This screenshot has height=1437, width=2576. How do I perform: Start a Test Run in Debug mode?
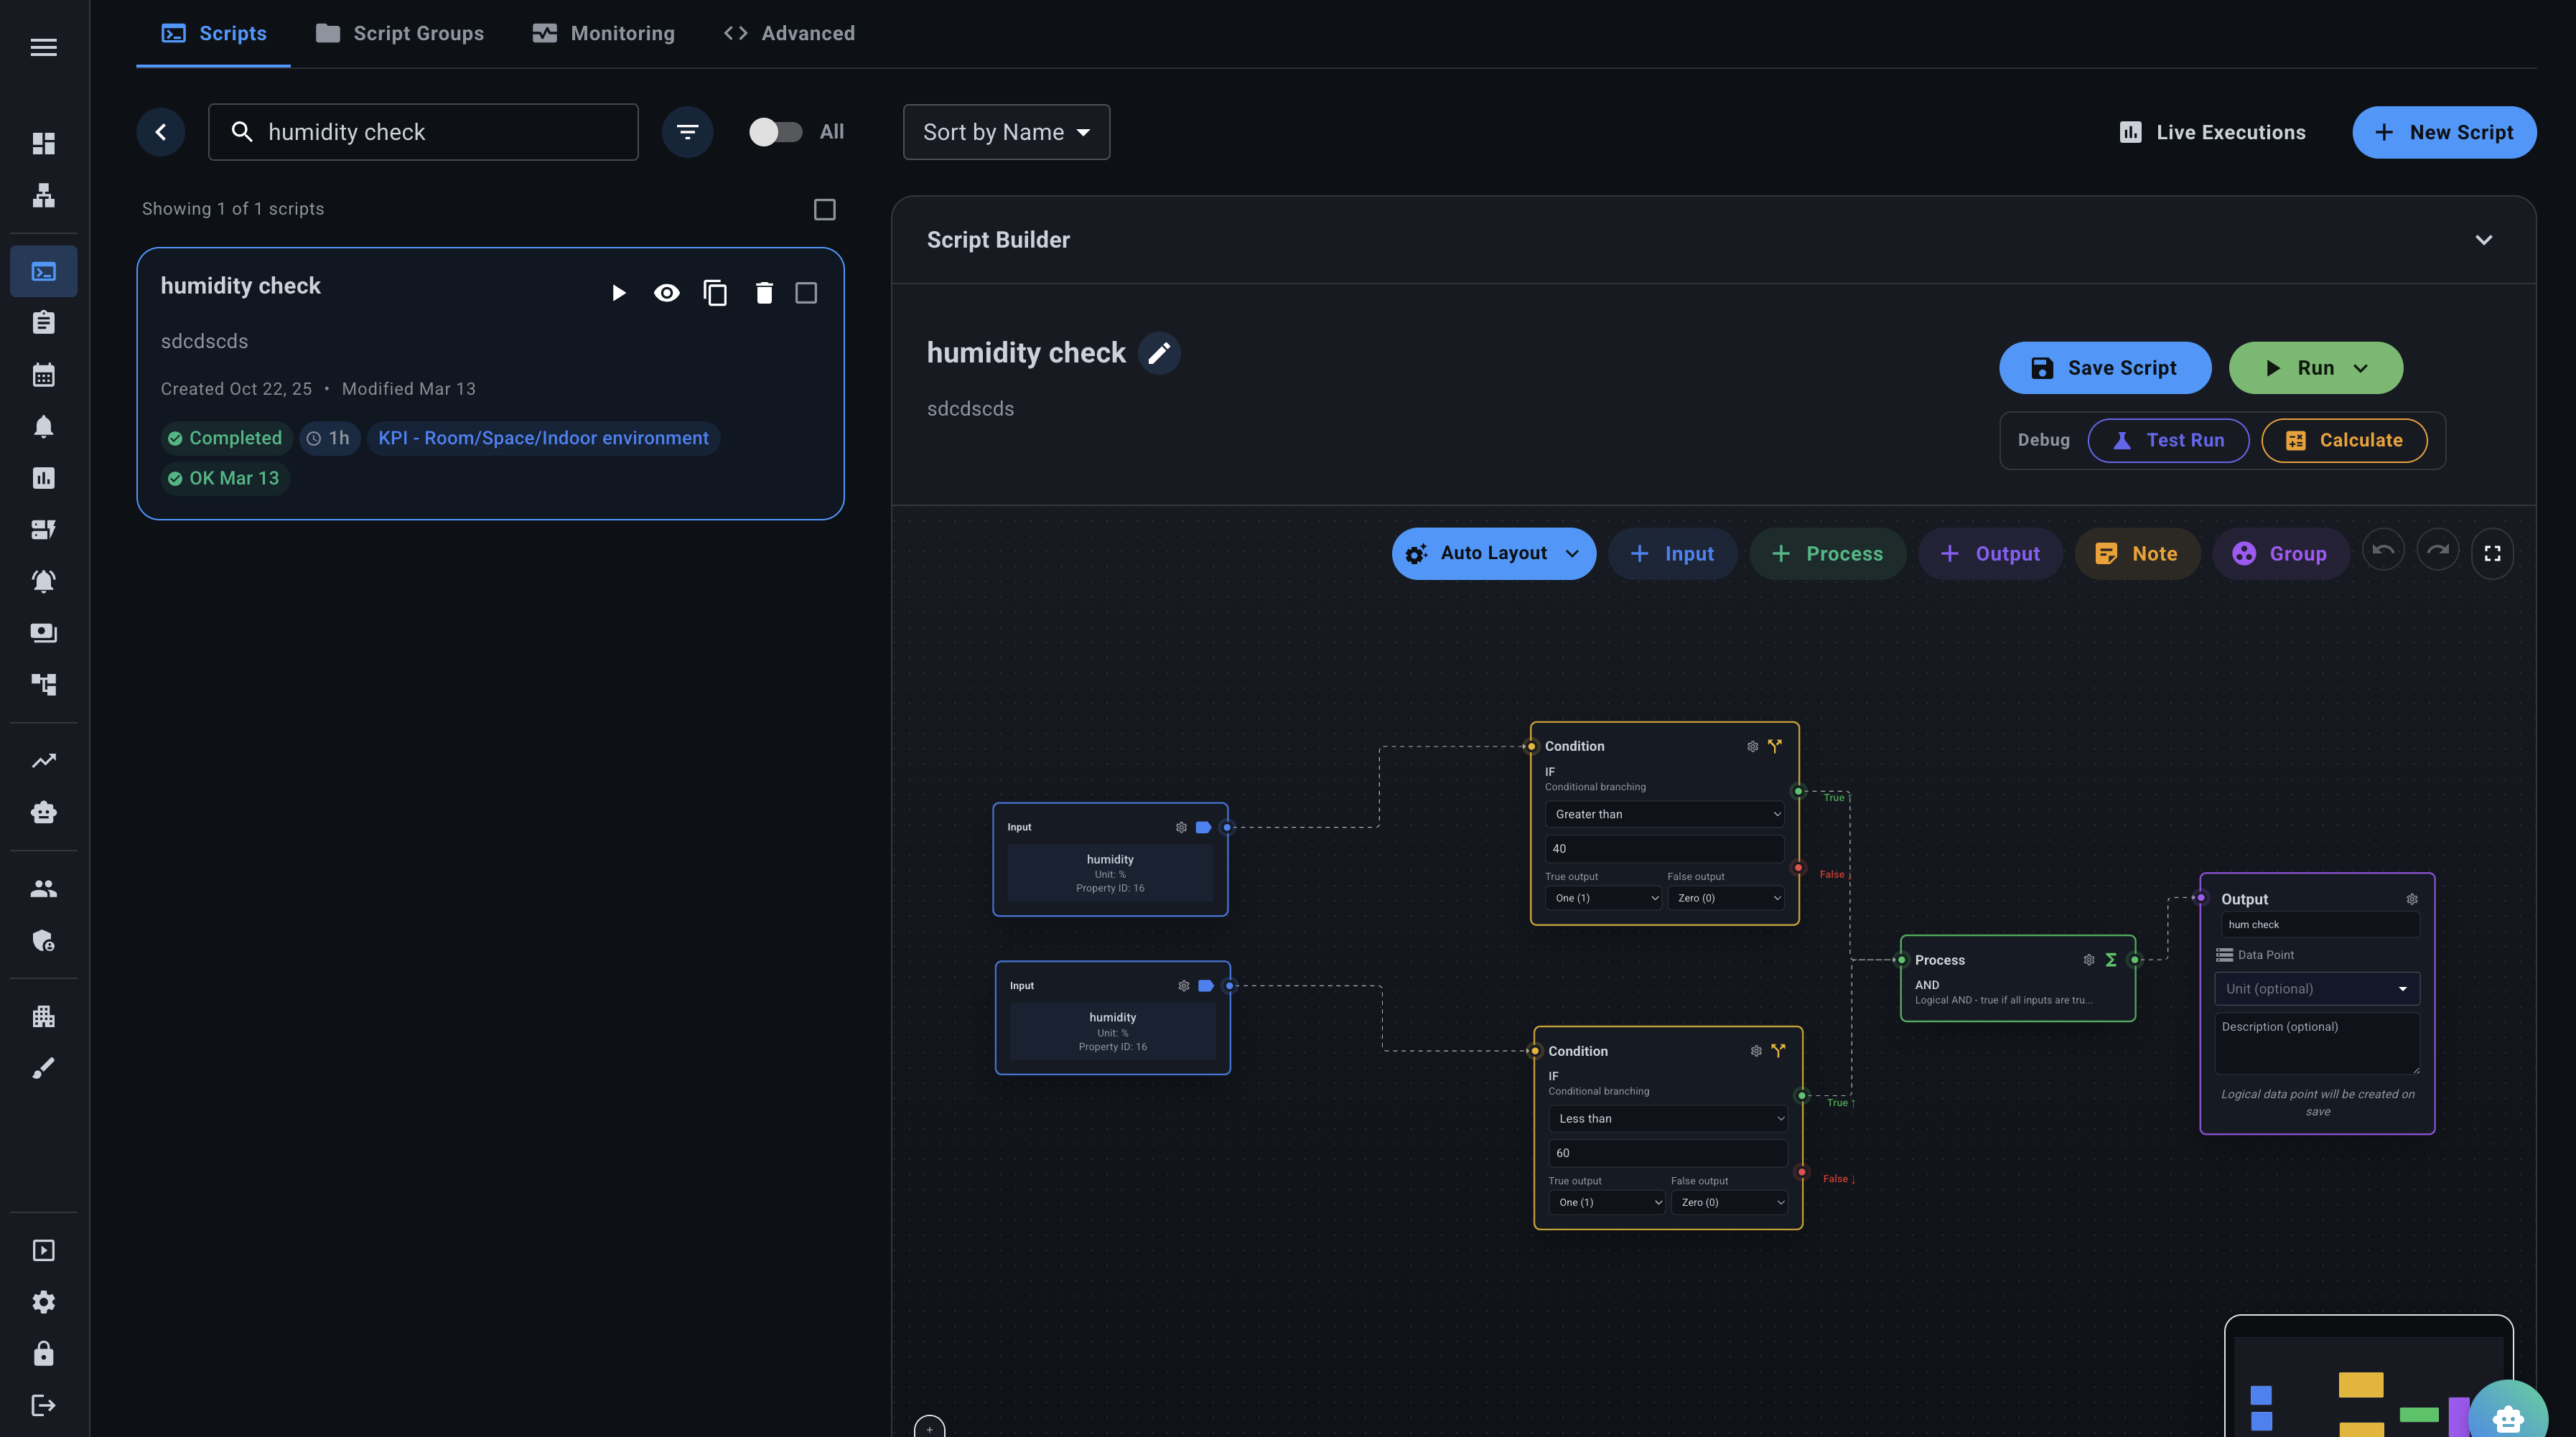pos(2168,440)
